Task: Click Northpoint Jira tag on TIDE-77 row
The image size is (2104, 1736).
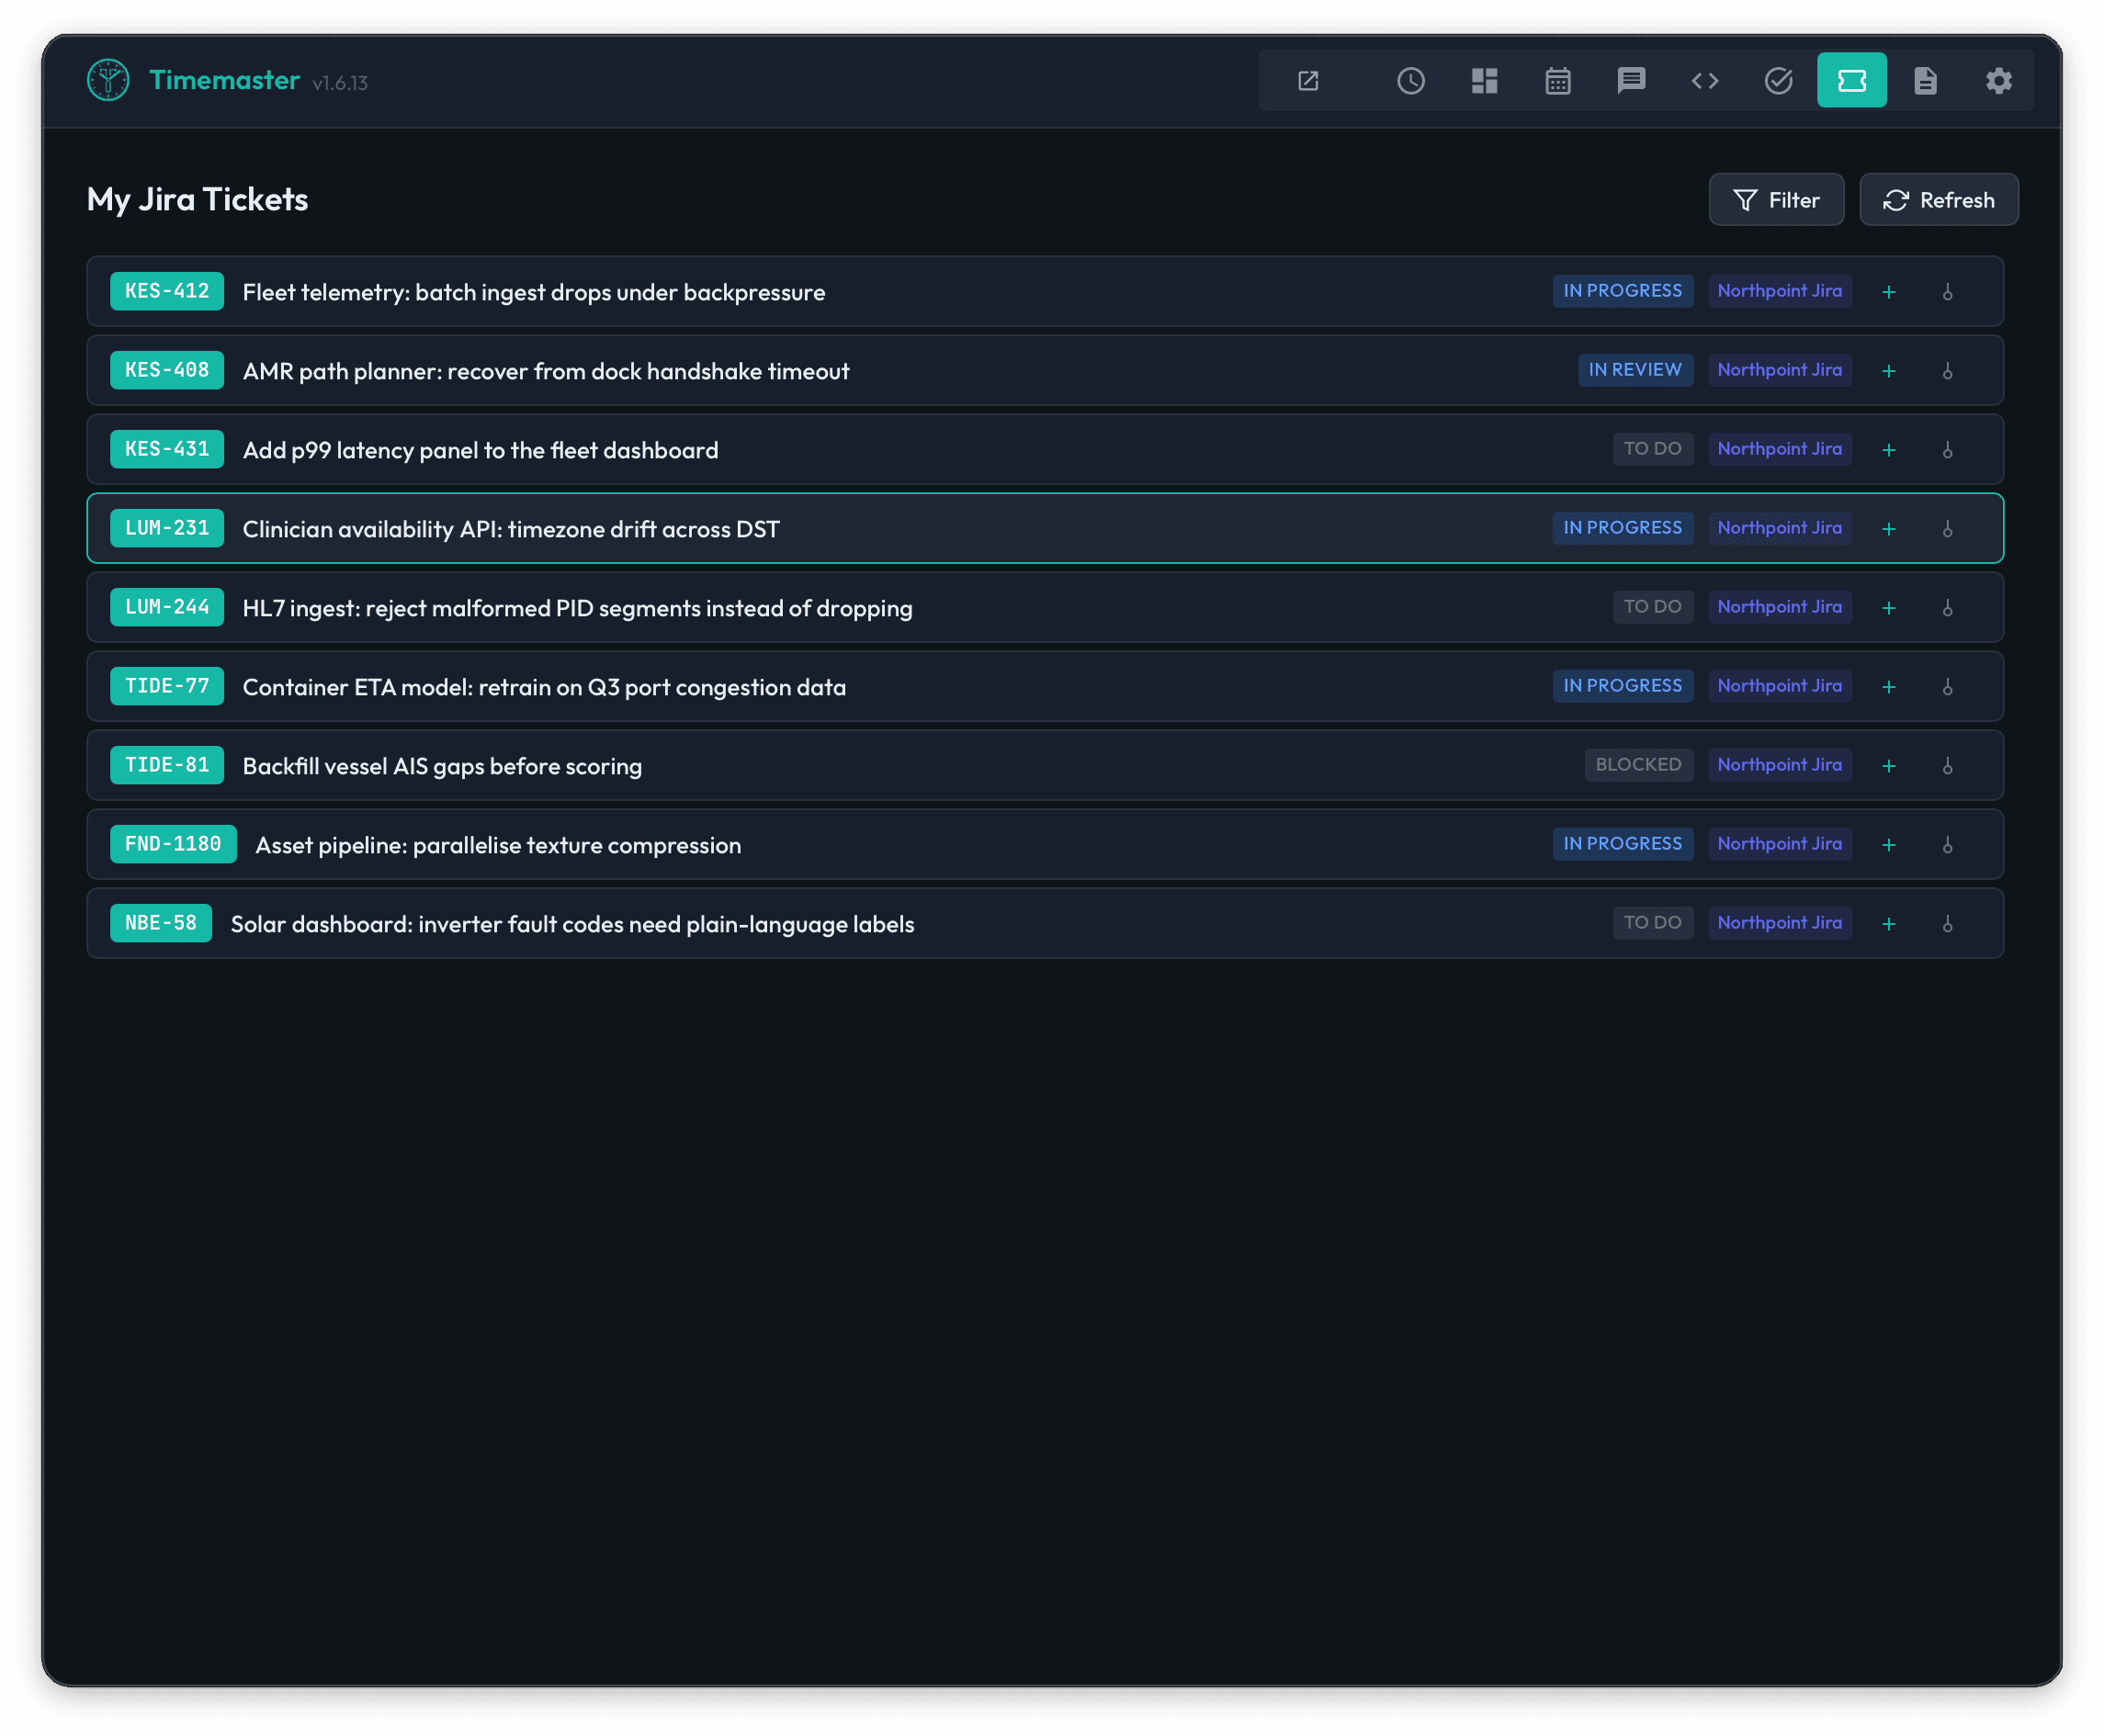Action: [1780, 686]
